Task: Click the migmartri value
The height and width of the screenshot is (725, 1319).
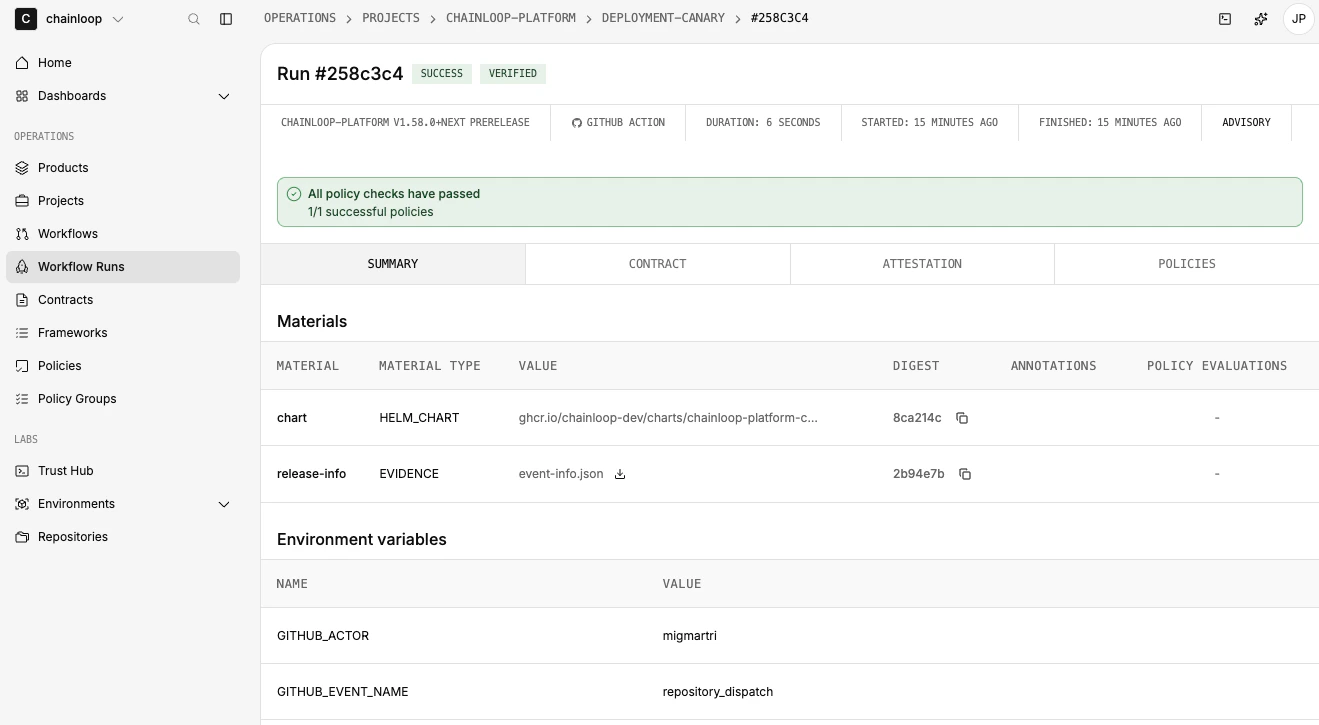Action: tap(690, 636)
